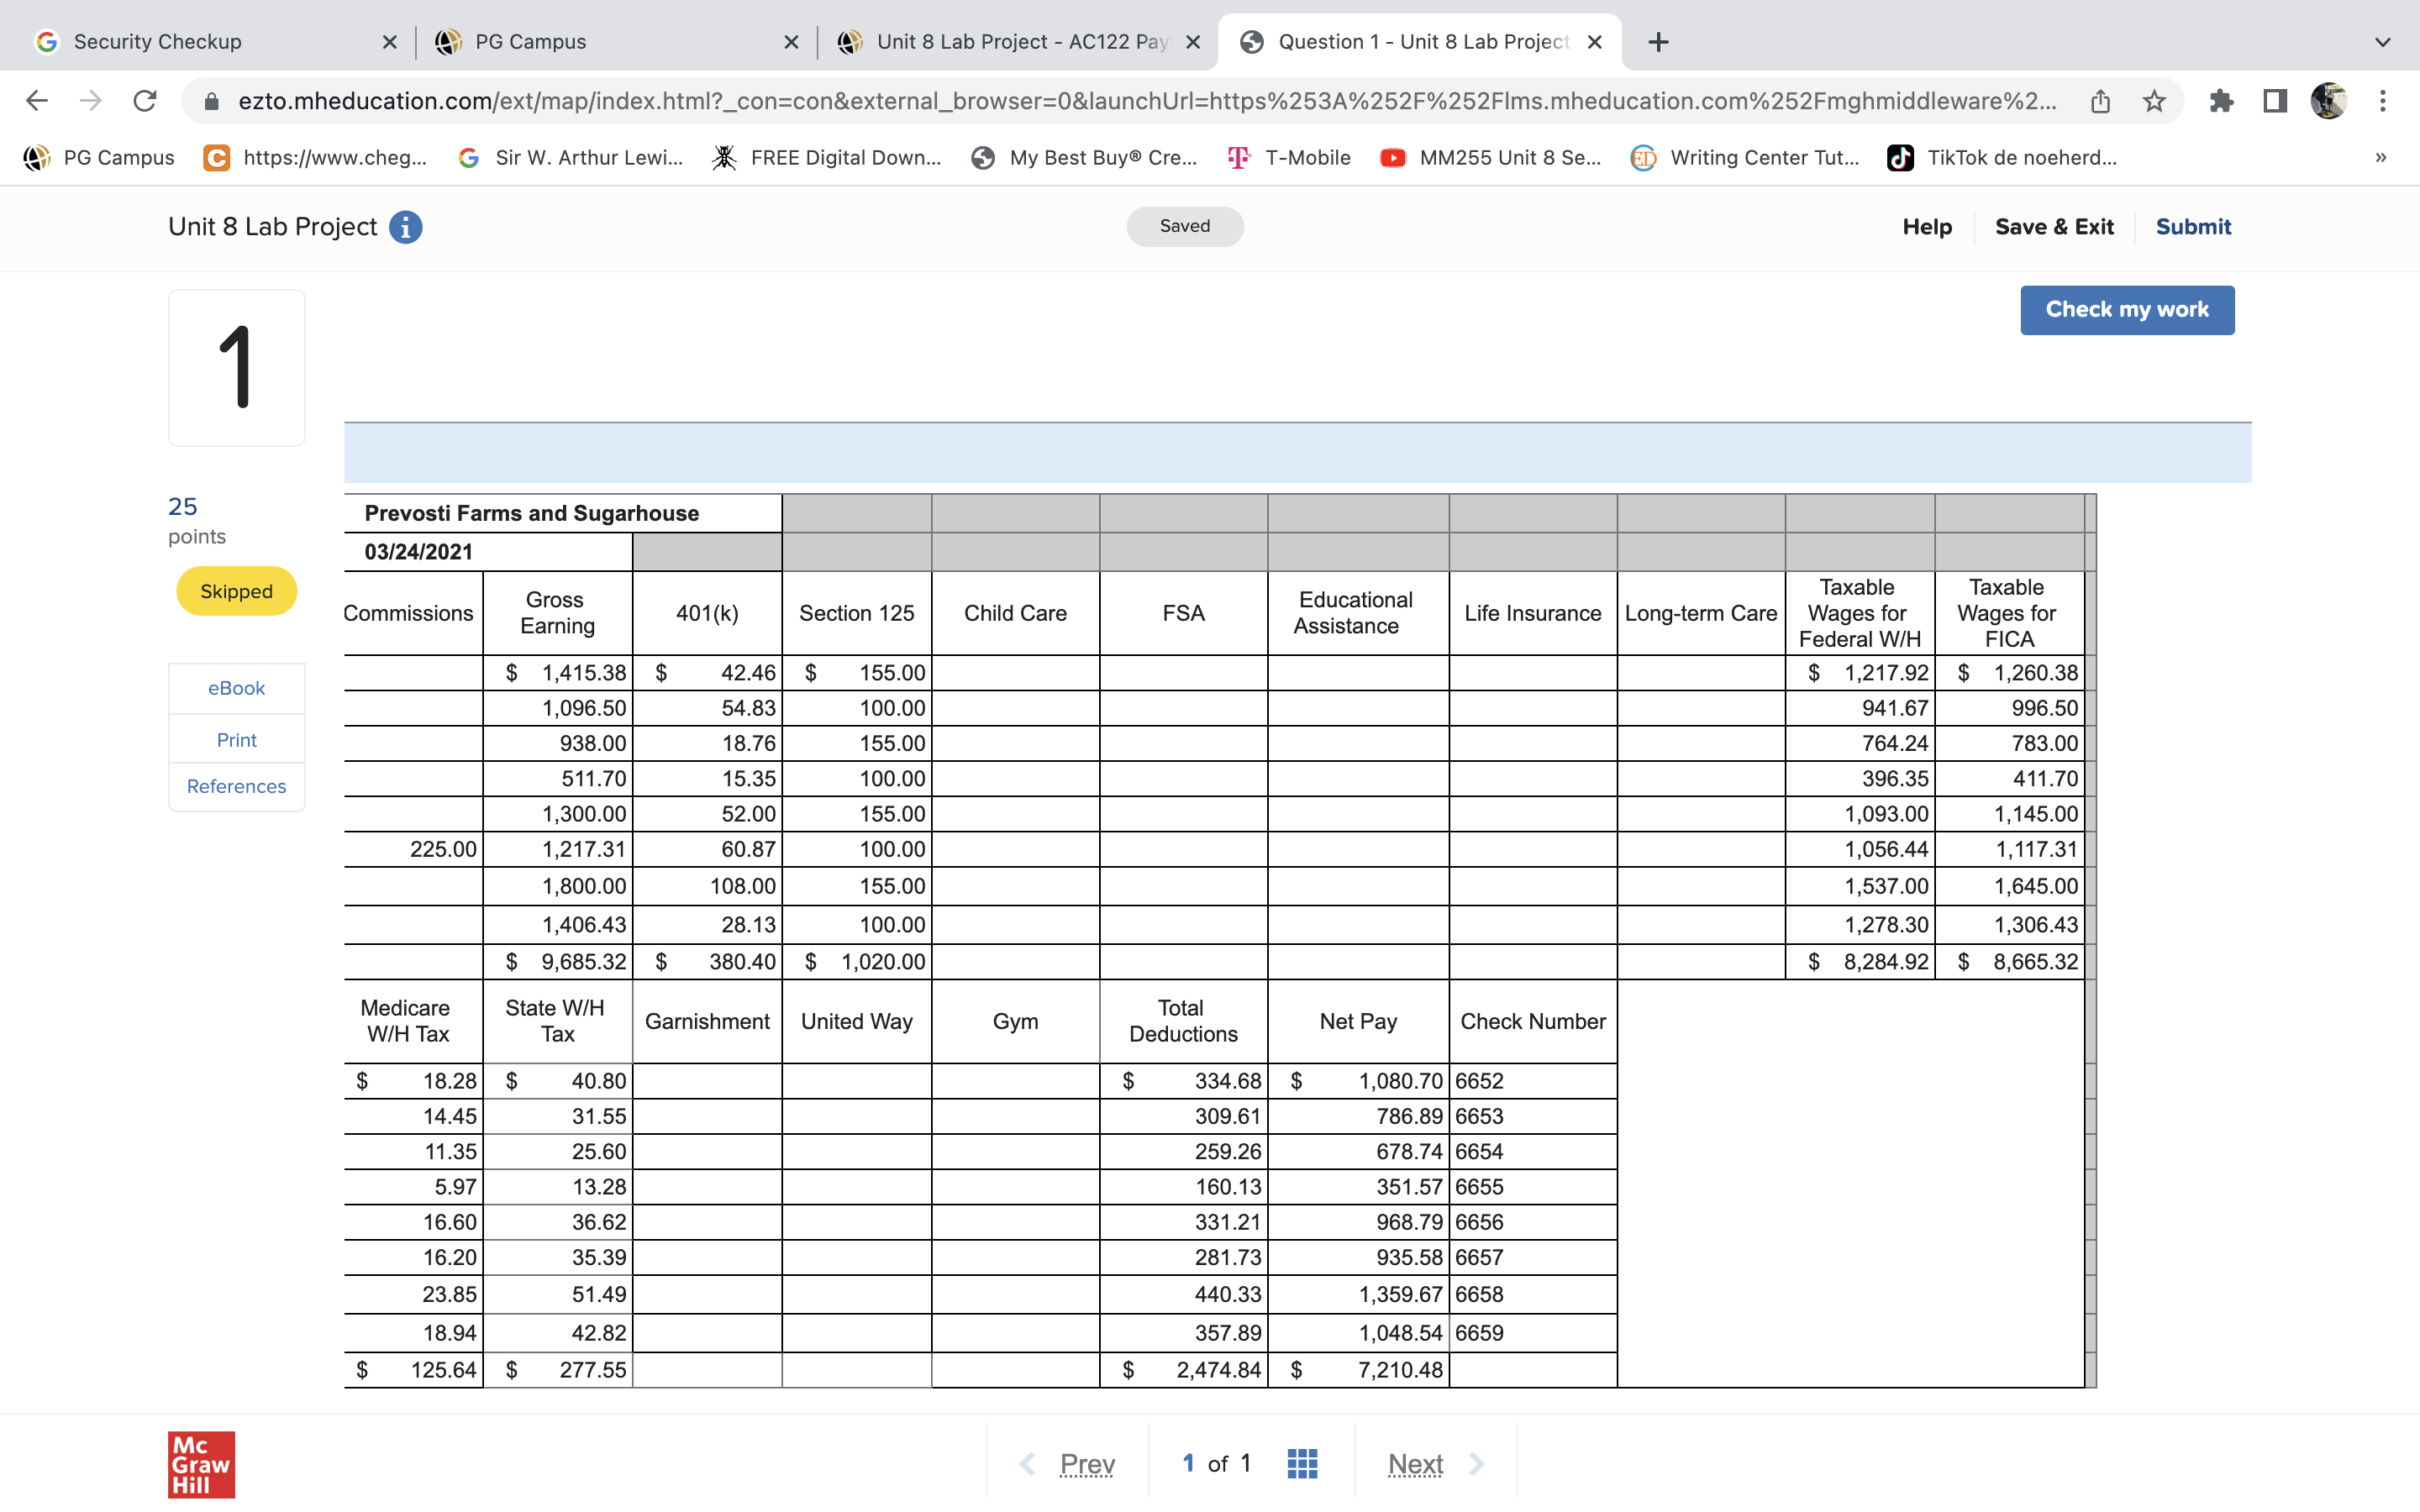
Task: Click the Submit link
Action: coord(2192,227)
